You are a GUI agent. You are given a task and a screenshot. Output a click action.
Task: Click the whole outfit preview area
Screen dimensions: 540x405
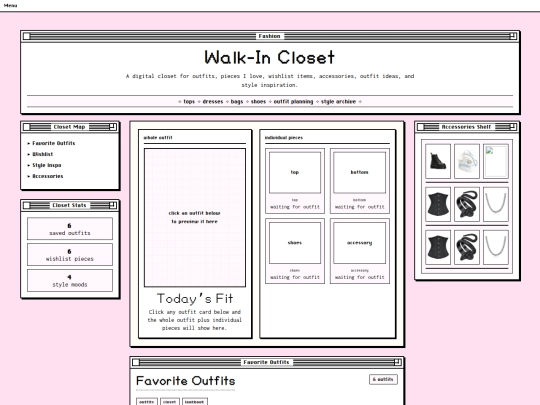(x=195, y=218)
